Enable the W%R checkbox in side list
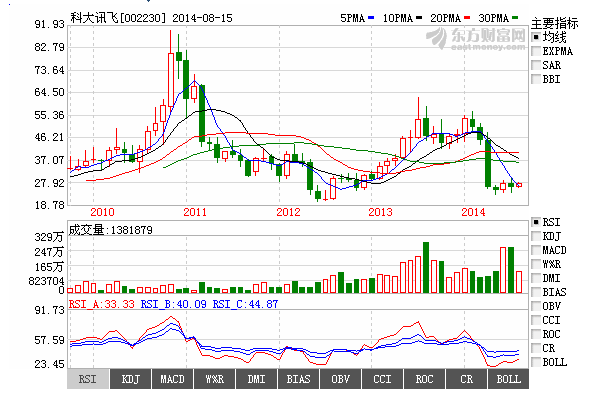Viewport: 589px width, 400px height. (536, 264)
